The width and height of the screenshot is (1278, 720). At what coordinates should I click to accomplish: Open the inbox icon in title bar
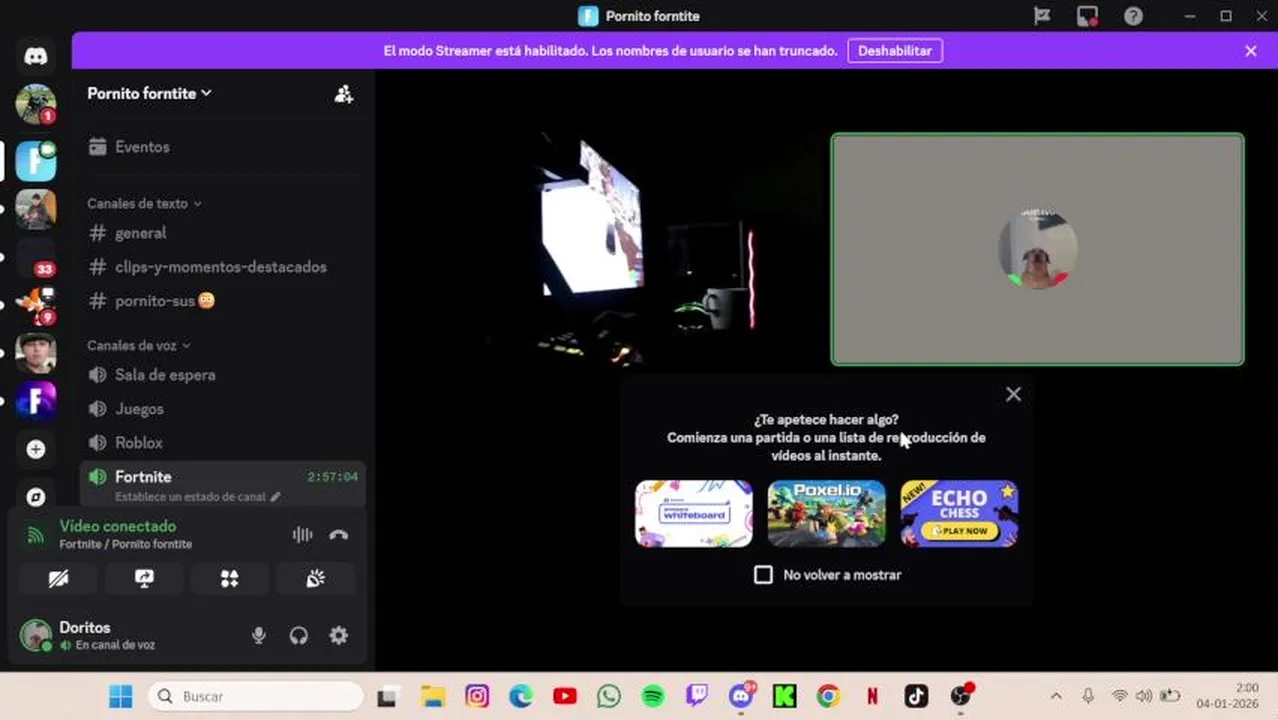click(1087, 16)
